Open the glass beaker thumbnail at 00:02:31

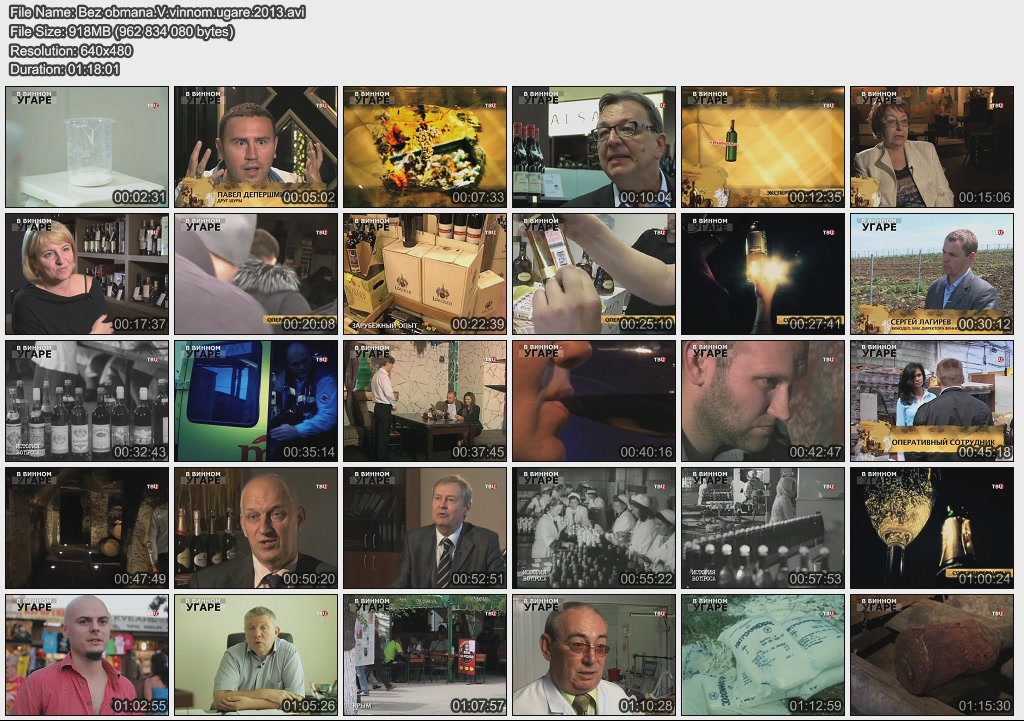point(87,146)
